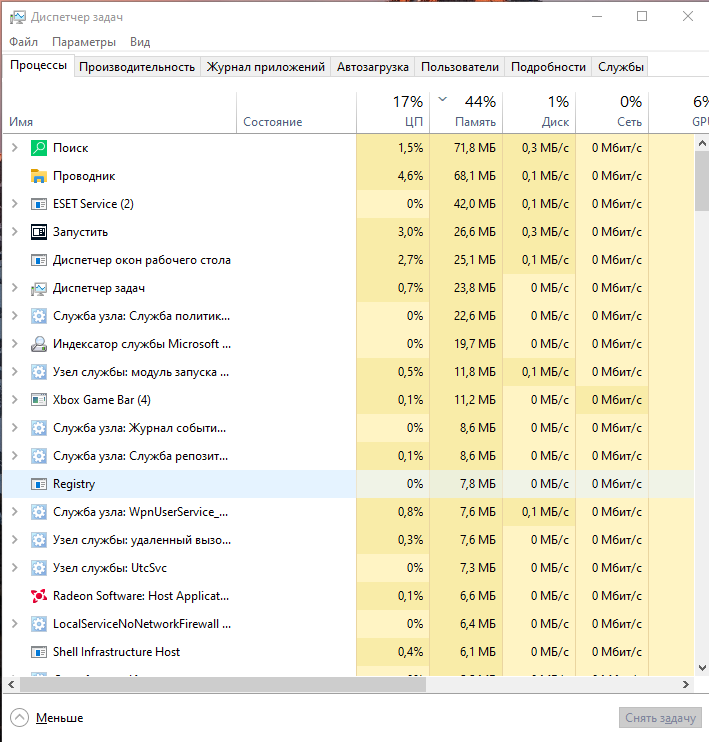Screen dimensions: 709x742
Task: Open the Автозагрузка tab
Action: pyautogui.click(x=372, y=67)
